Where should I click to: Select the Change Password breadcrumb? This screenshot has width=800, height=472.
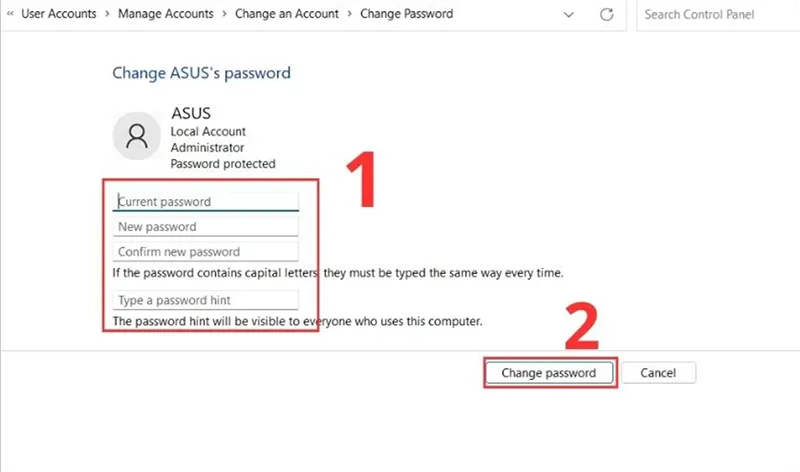click(407, 14)
